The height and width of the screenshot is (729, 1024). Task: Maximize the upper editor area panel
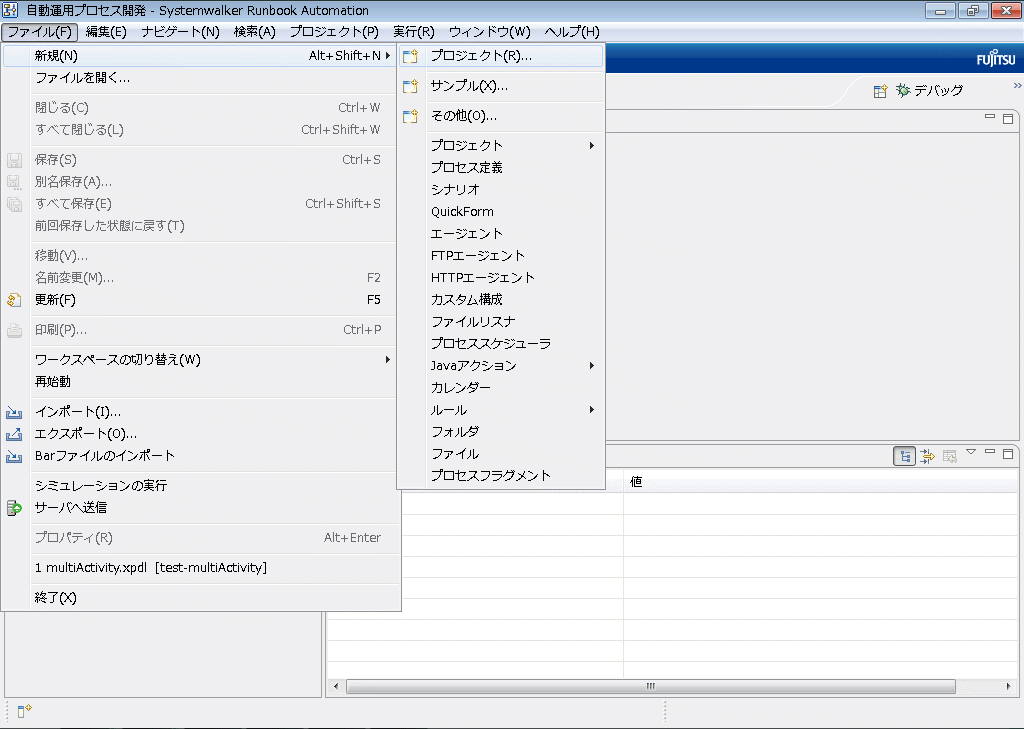pos(1008,118)
